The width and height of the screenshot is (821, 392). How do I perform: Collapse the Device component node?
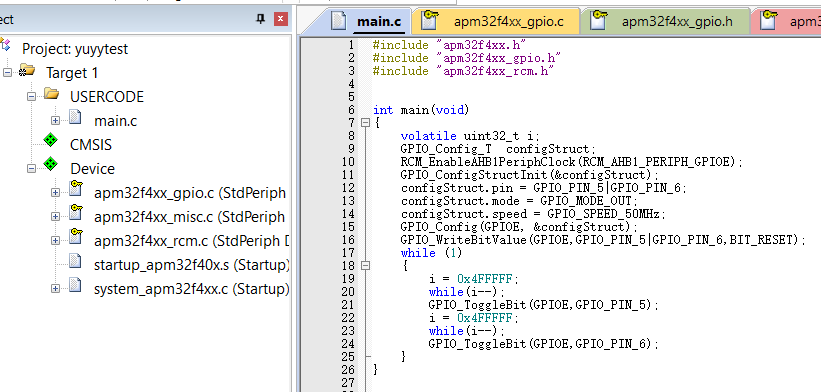tap(31, 169)
